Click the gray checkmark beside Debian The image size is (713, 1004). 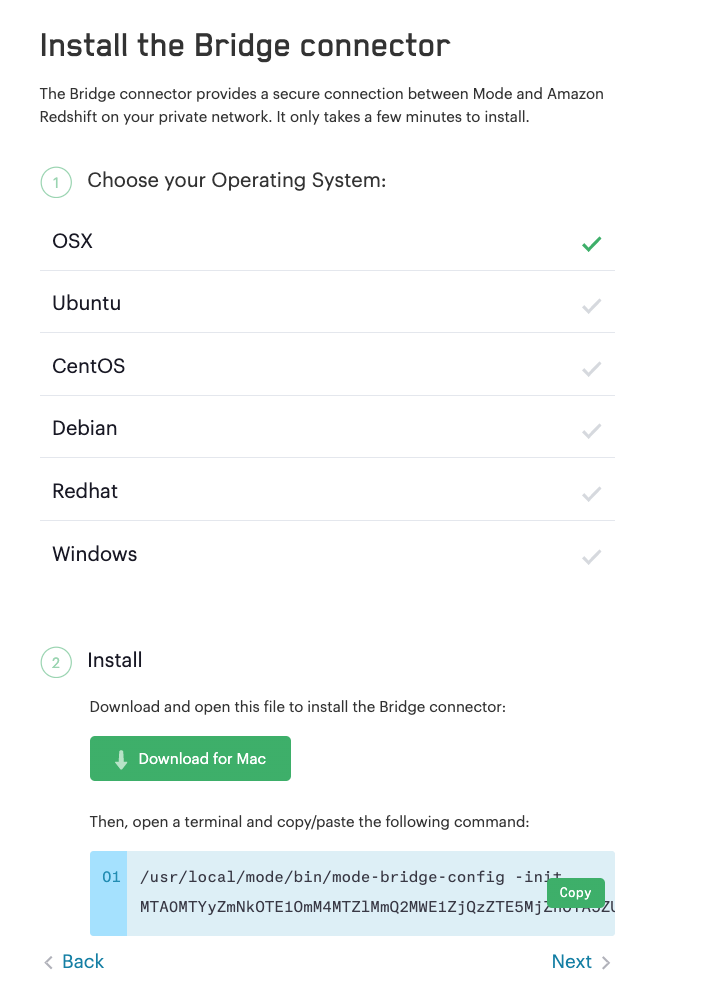coord(591,431)
